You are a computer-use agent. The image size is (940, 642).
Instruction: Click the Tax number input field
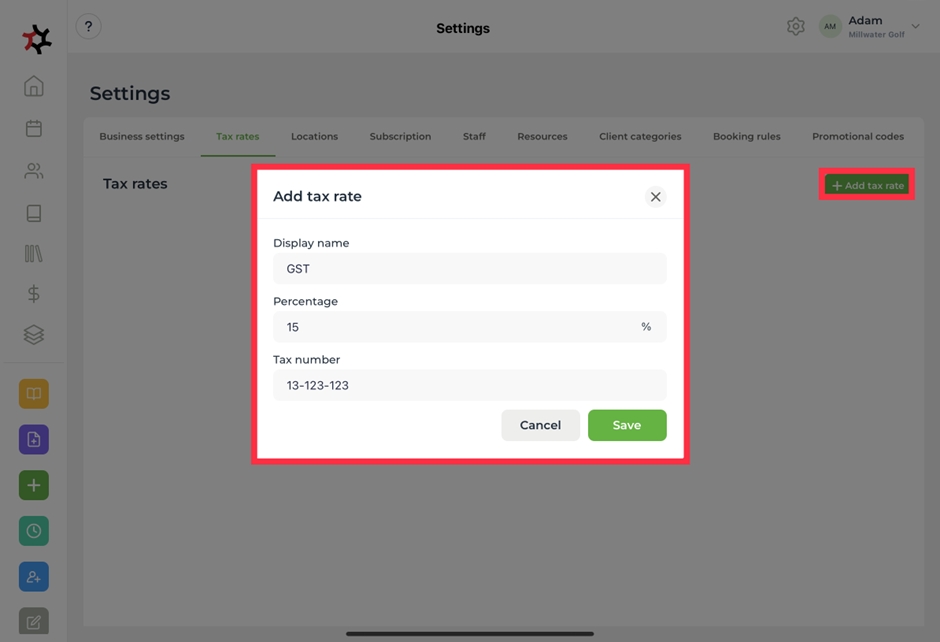pos(469,385)
